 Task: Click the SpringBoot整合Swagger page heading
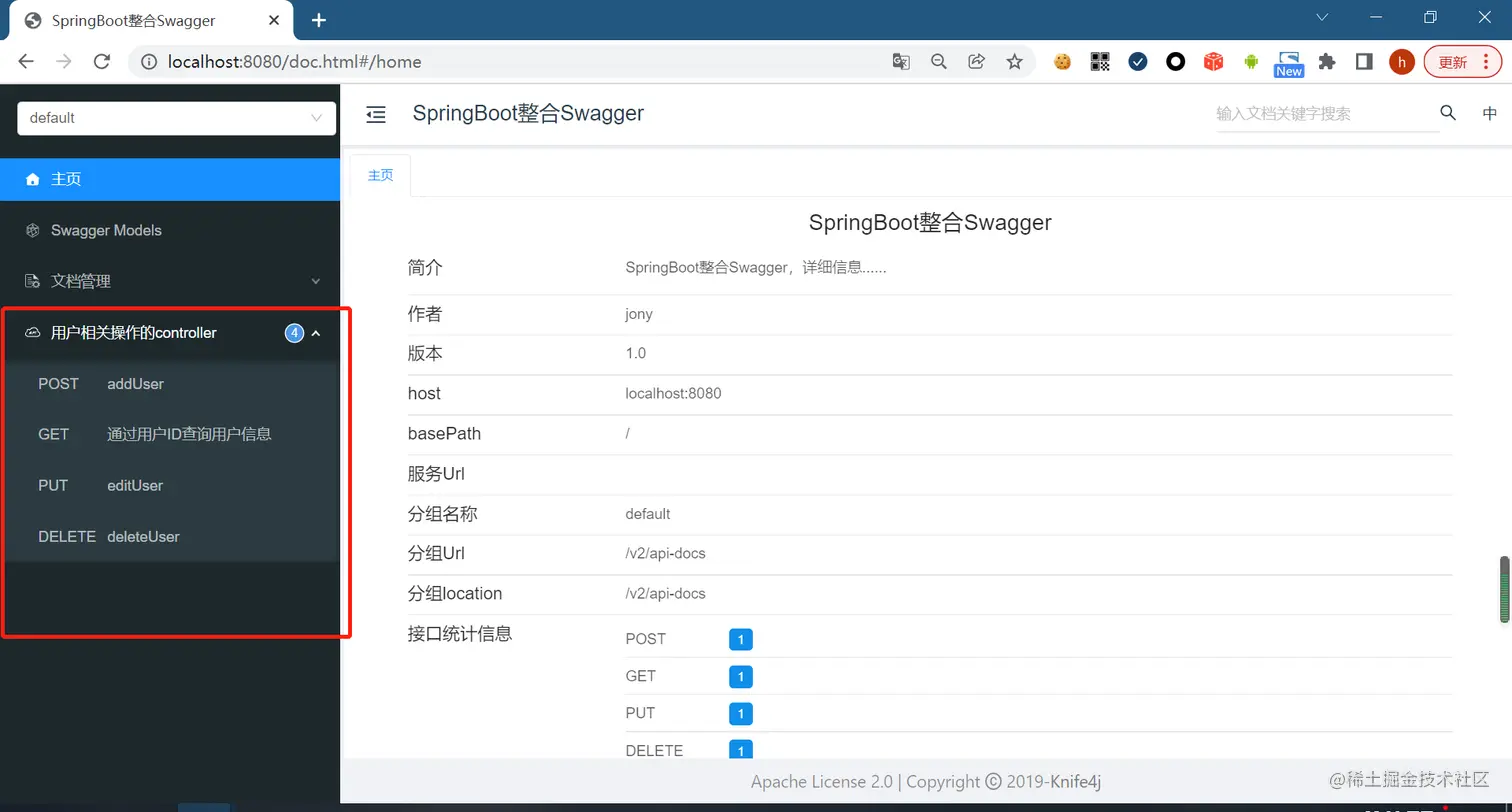click(930, 222)
